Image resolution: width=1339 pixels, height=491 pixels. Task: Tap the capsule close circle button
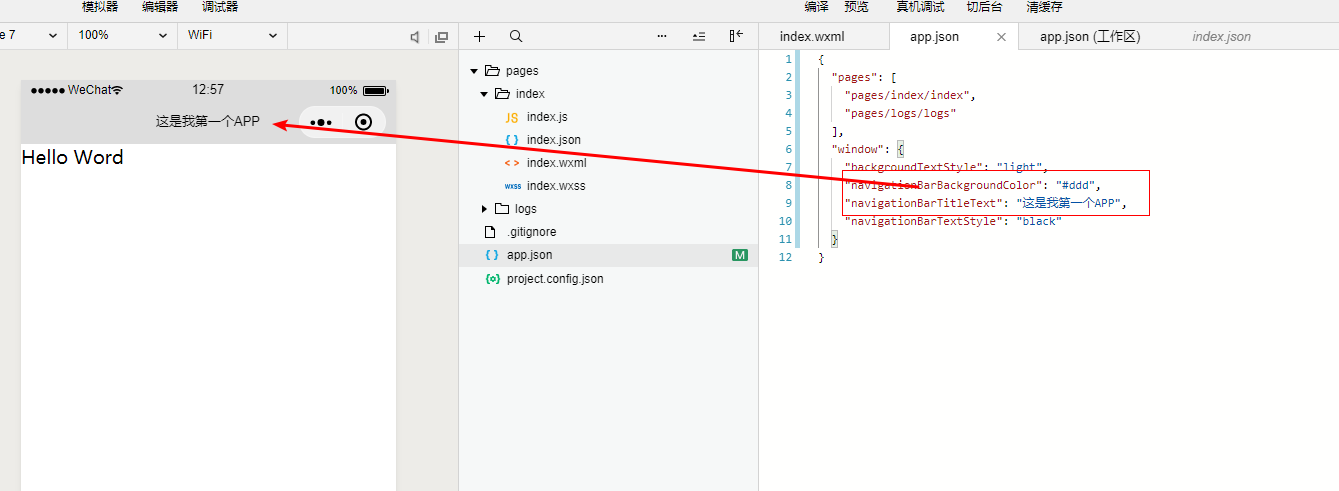pos(364,122)
